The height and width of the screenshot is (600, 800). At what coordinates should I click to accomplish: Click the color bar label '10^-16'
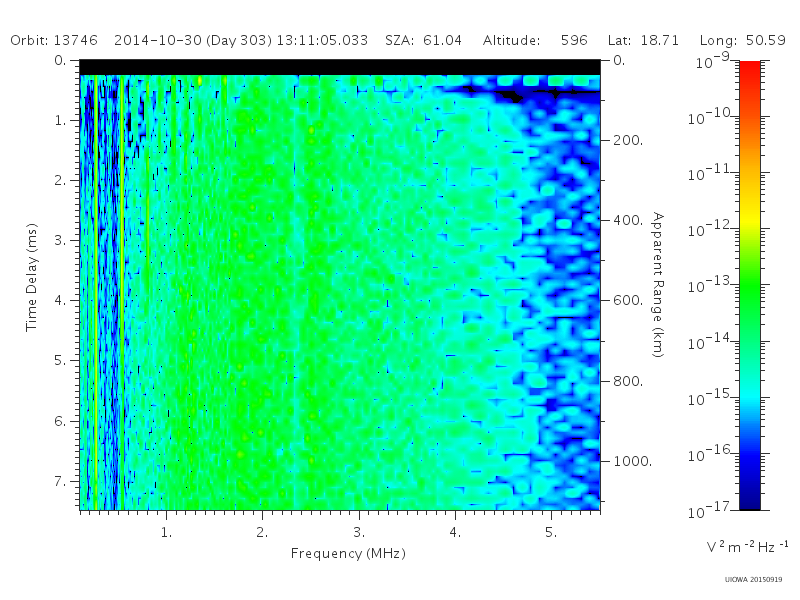click(x=711, y=453)
